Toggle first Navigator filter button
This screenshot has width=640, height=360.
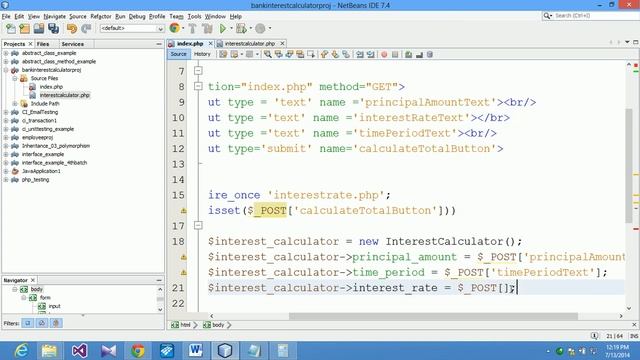tap(28, 323)
